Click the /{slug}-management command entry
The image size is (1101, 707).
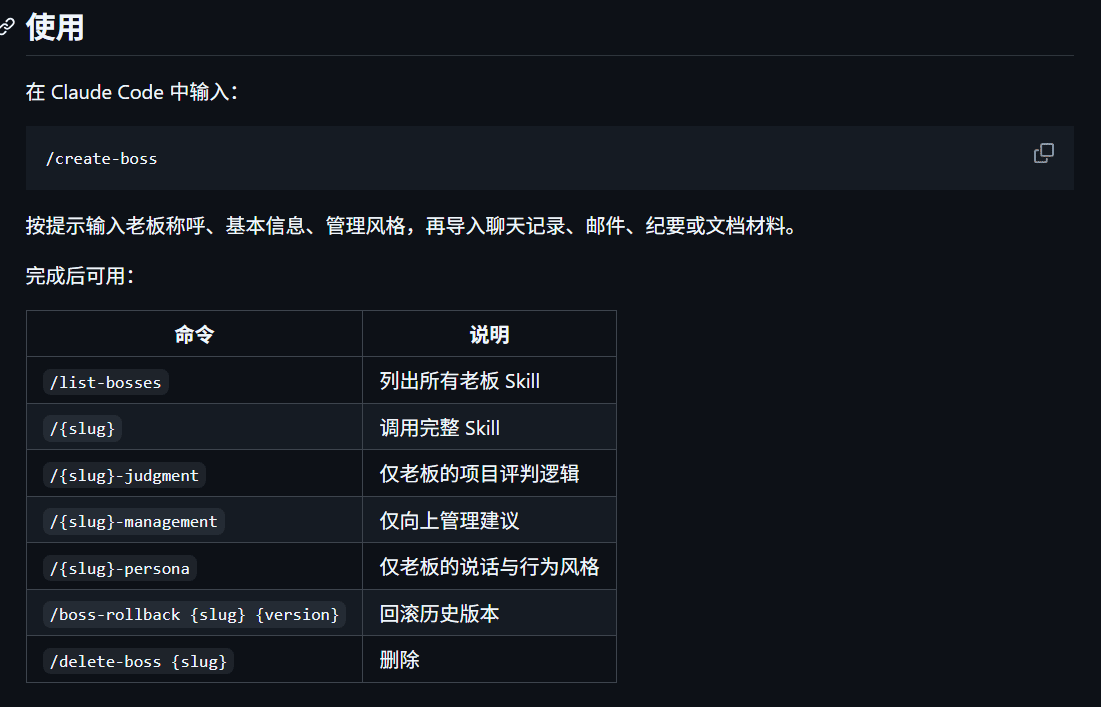pos(133,521)
